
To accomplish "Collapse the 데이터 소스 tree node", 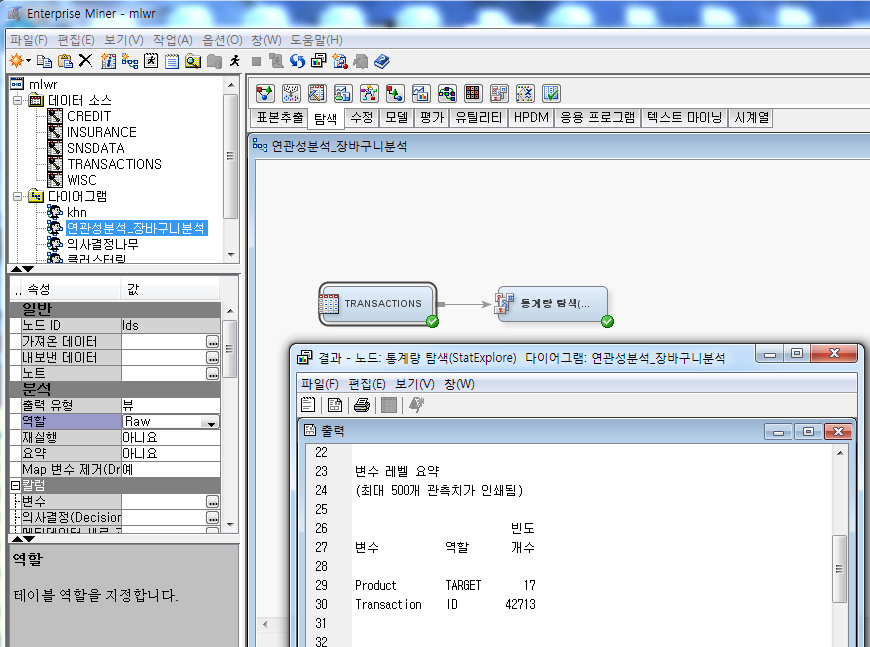I will [18, 100].
